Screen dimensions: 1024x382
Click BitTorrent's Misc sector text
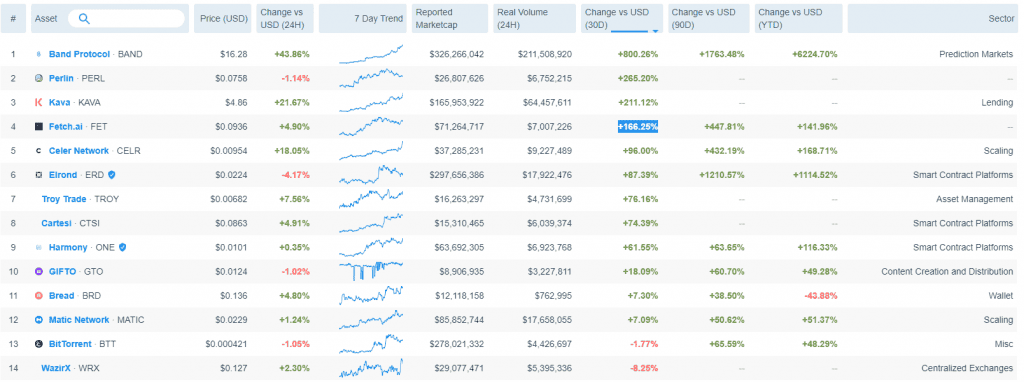(x=1004, y=344)
